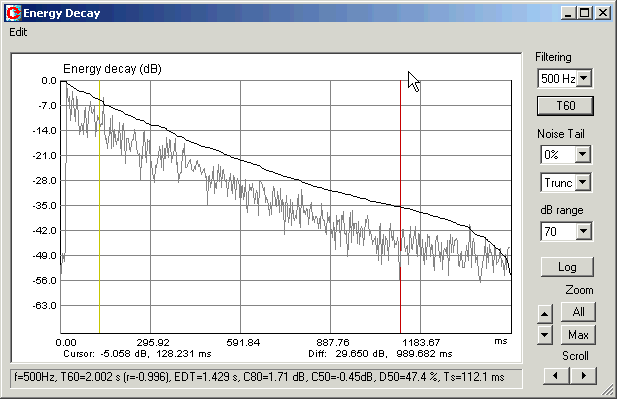The width and height of the screenshot is (617, 399).
Task: Open the dB range 70 dropdown
Action: pos(583,231)
